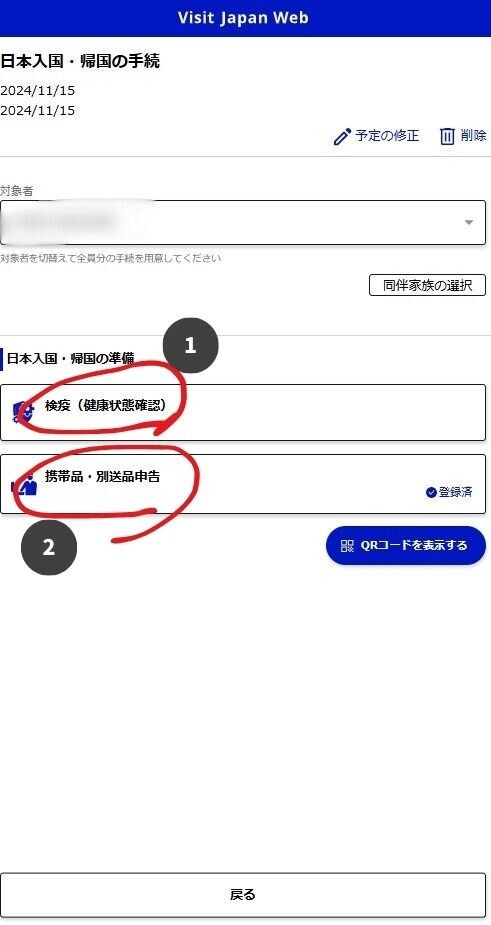Click the customs declaration person icon
The image size is (491, 925).
(24, 484)
